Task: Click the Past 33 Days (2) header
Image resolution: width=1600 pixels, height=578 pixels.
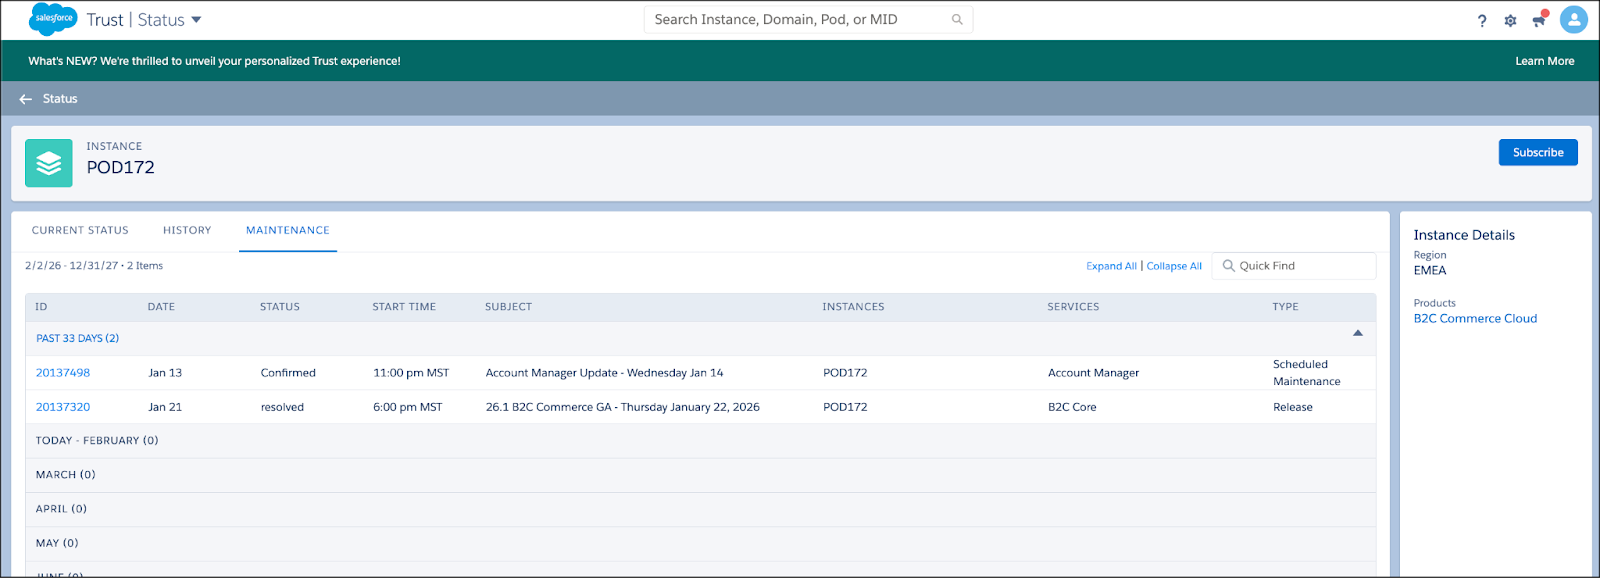Action: coord(78,338)
